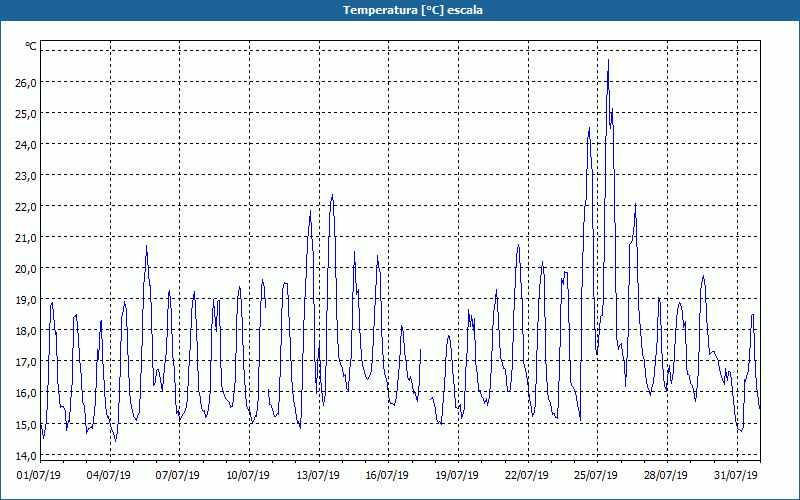800x500 pixels.
Task: Click the 17,0 y-axis value
Action: (x=26, y=362)
